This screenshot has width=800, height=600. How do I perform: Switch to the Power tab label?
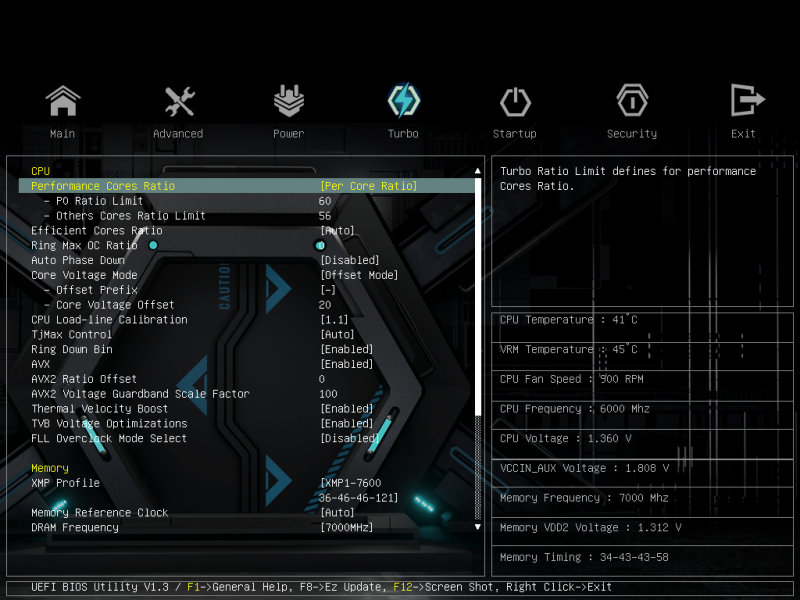(289, 134)
